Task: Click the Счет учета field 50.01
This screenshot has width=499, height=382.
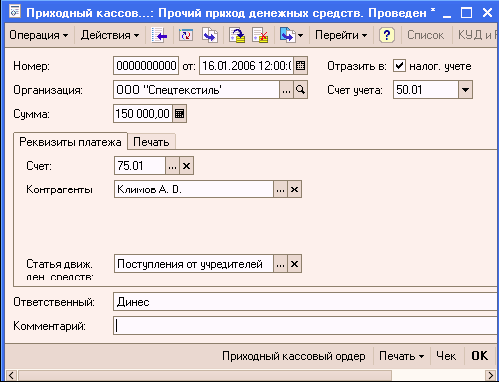Action: coord(426,90)
